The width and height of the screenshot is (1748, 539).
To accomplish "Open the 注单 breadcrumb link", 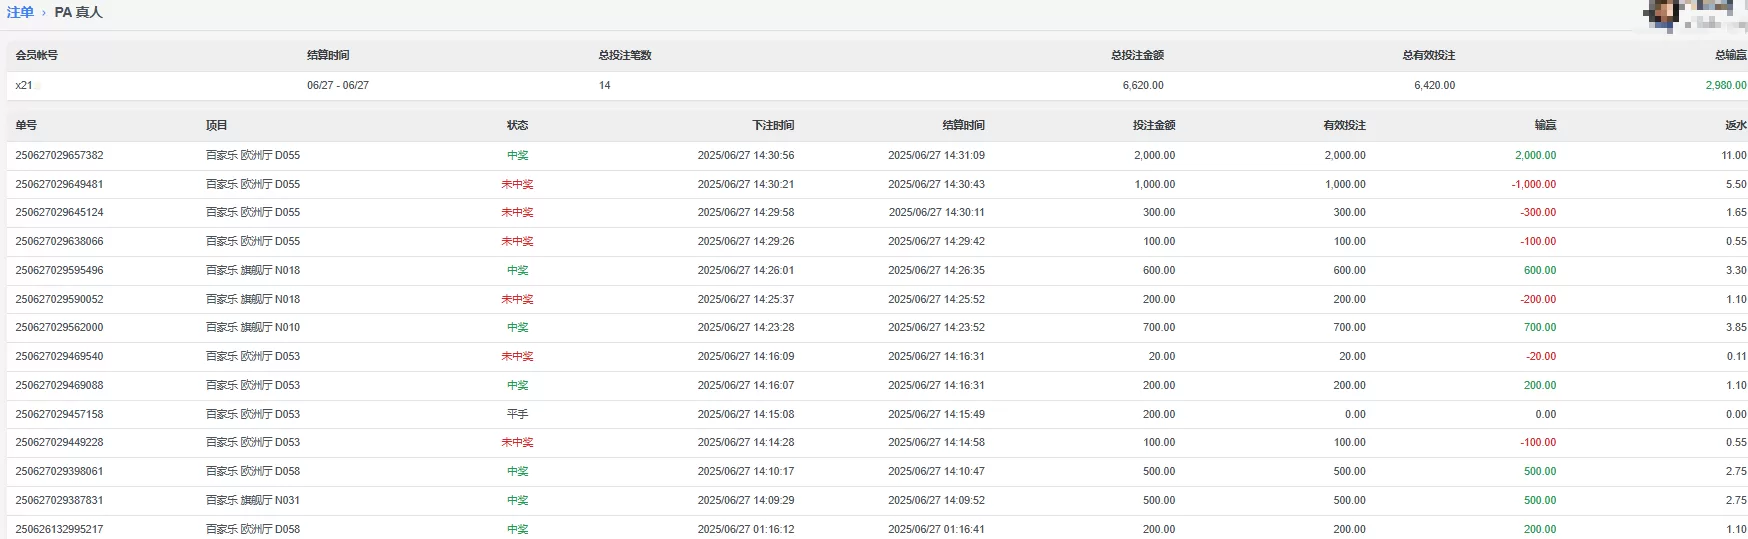I will [x=20, y=12].
